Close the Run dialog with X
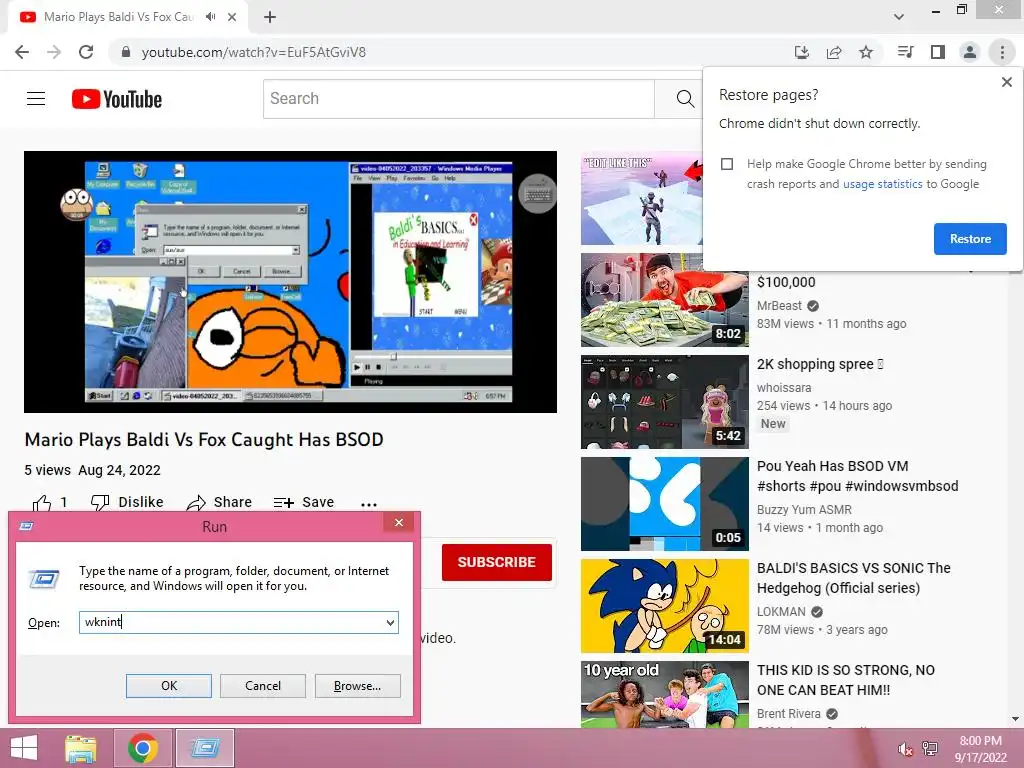The height and width of the screenshot is (768, 1024). pyautogui.click(x=398, y=522)
